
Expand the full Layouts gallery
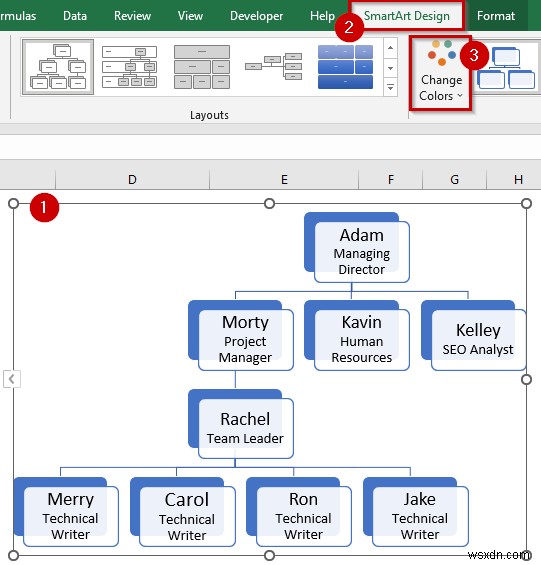coord(391,87)
